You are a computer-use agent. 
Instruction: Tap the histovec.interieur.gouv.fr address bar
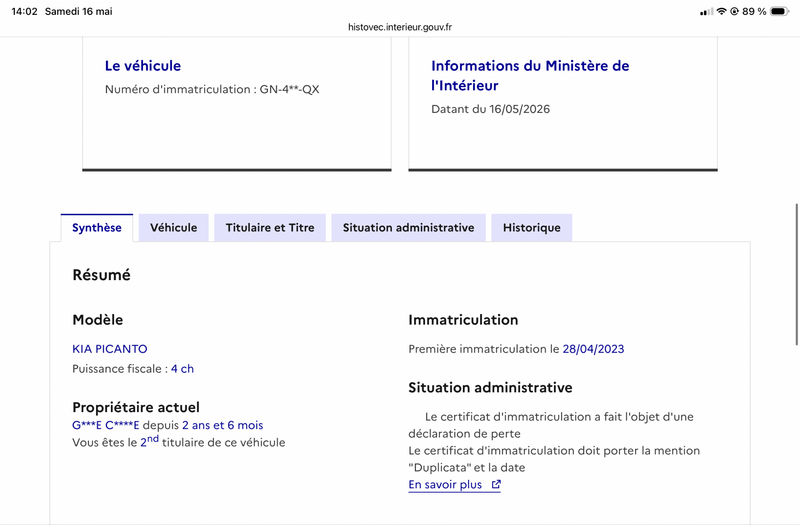[400, 27]
